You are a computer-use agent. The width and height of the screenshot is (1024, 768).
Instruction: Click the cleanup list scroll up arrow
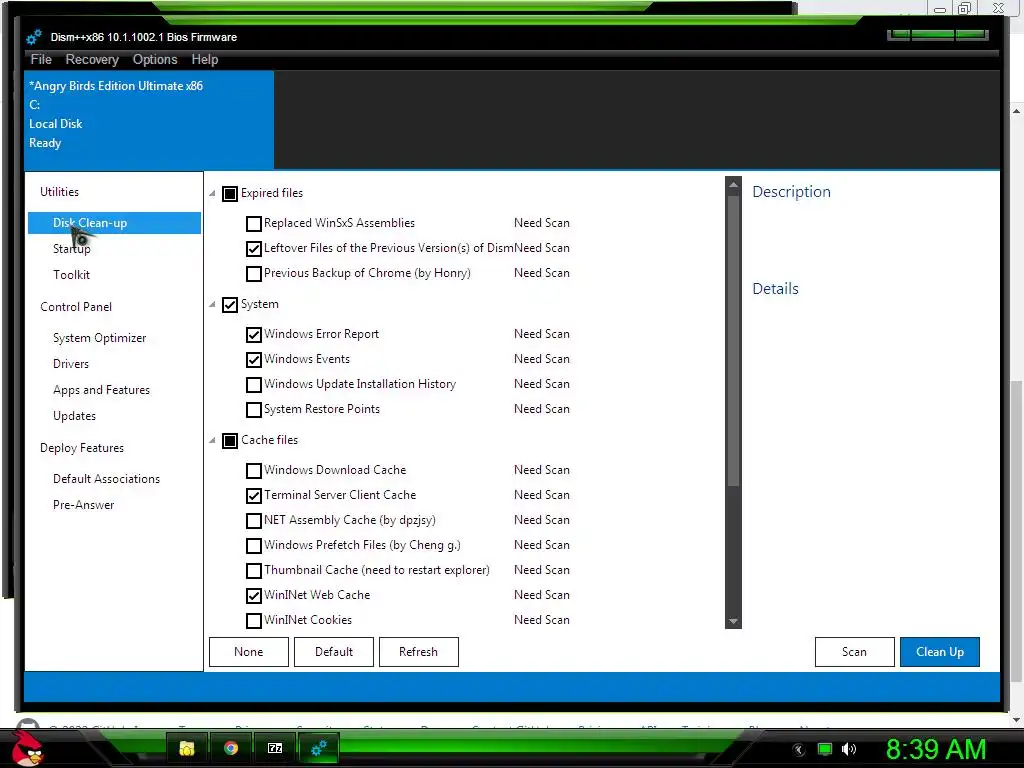pyautogui.click(x=733, y=185)
